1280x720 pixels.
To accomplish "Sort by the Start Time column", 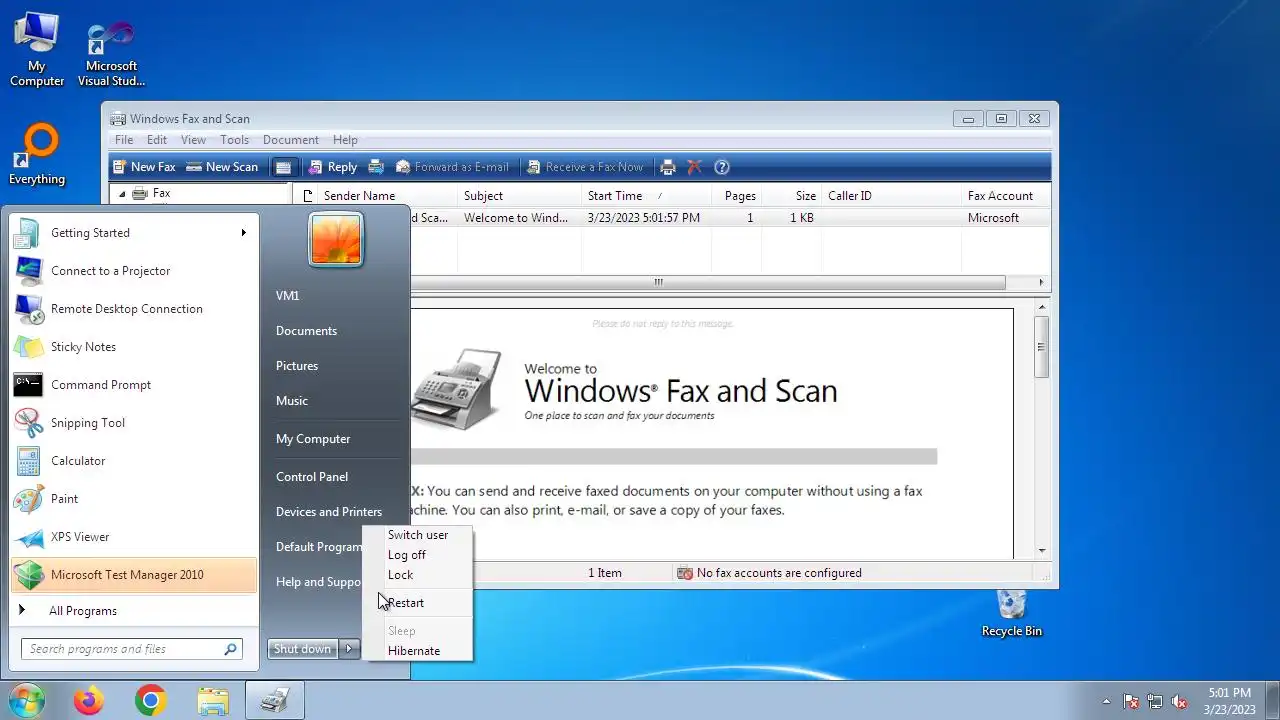I will (x=645, y=196).
